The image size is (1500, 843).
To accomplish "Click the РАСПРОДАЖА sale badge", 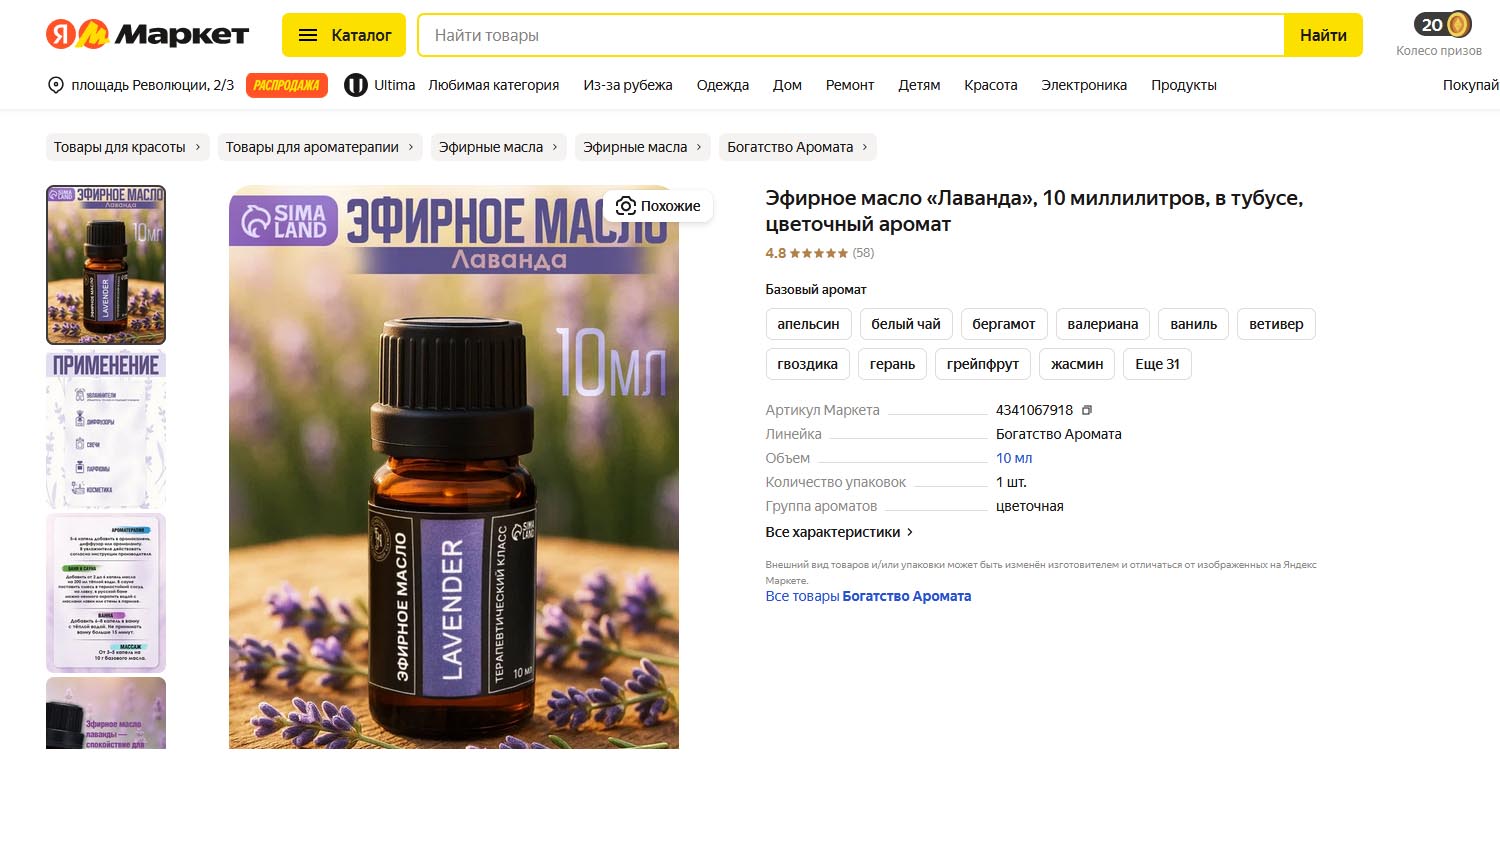I will [x=286, y=85].
